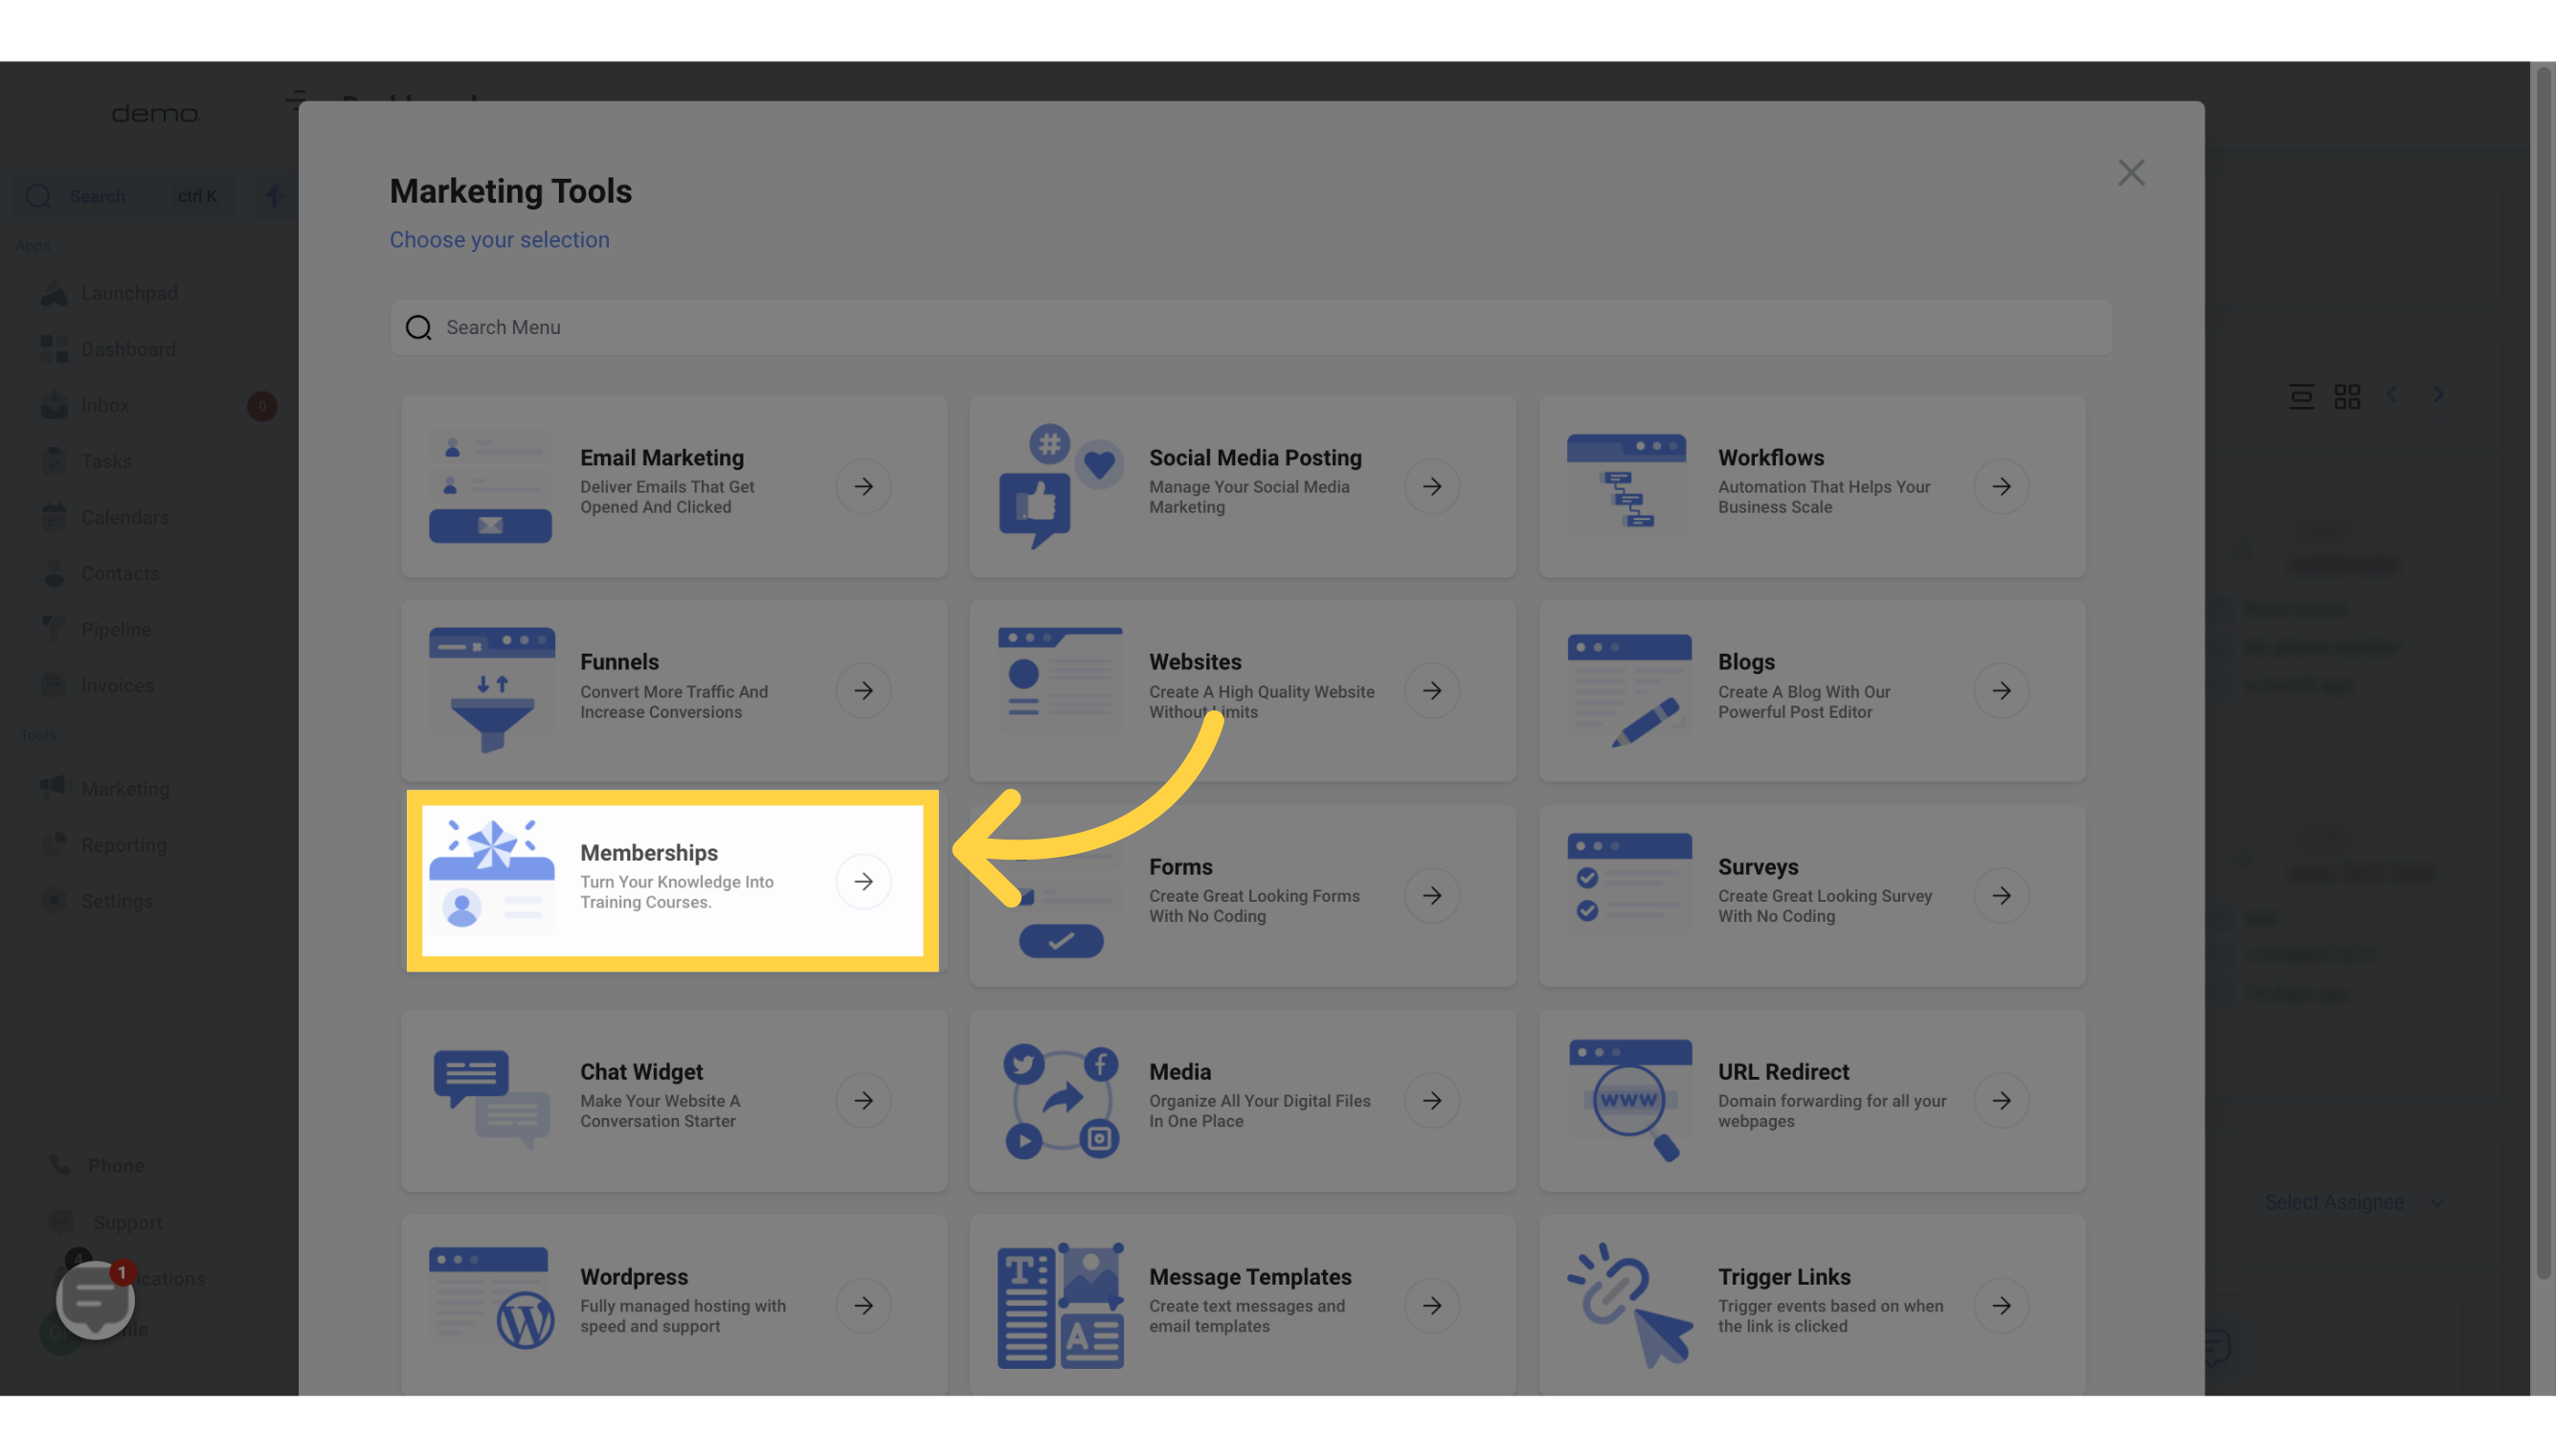Open Contacts in the sidebar
This screenshot has height=1456, width=2556.
(x=101, y=573)
